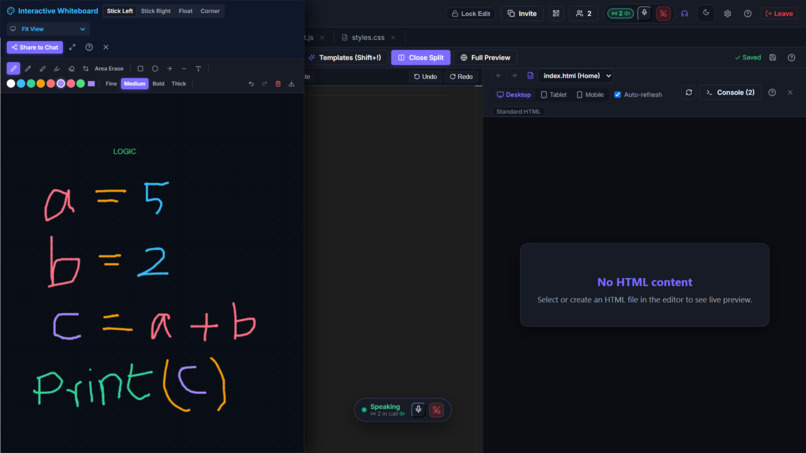Image resolution: width=806 pixels, height=453 pixels.
Task: Open help icon left of Leave button
Action: pyautogui.click(x=748, y=13)
